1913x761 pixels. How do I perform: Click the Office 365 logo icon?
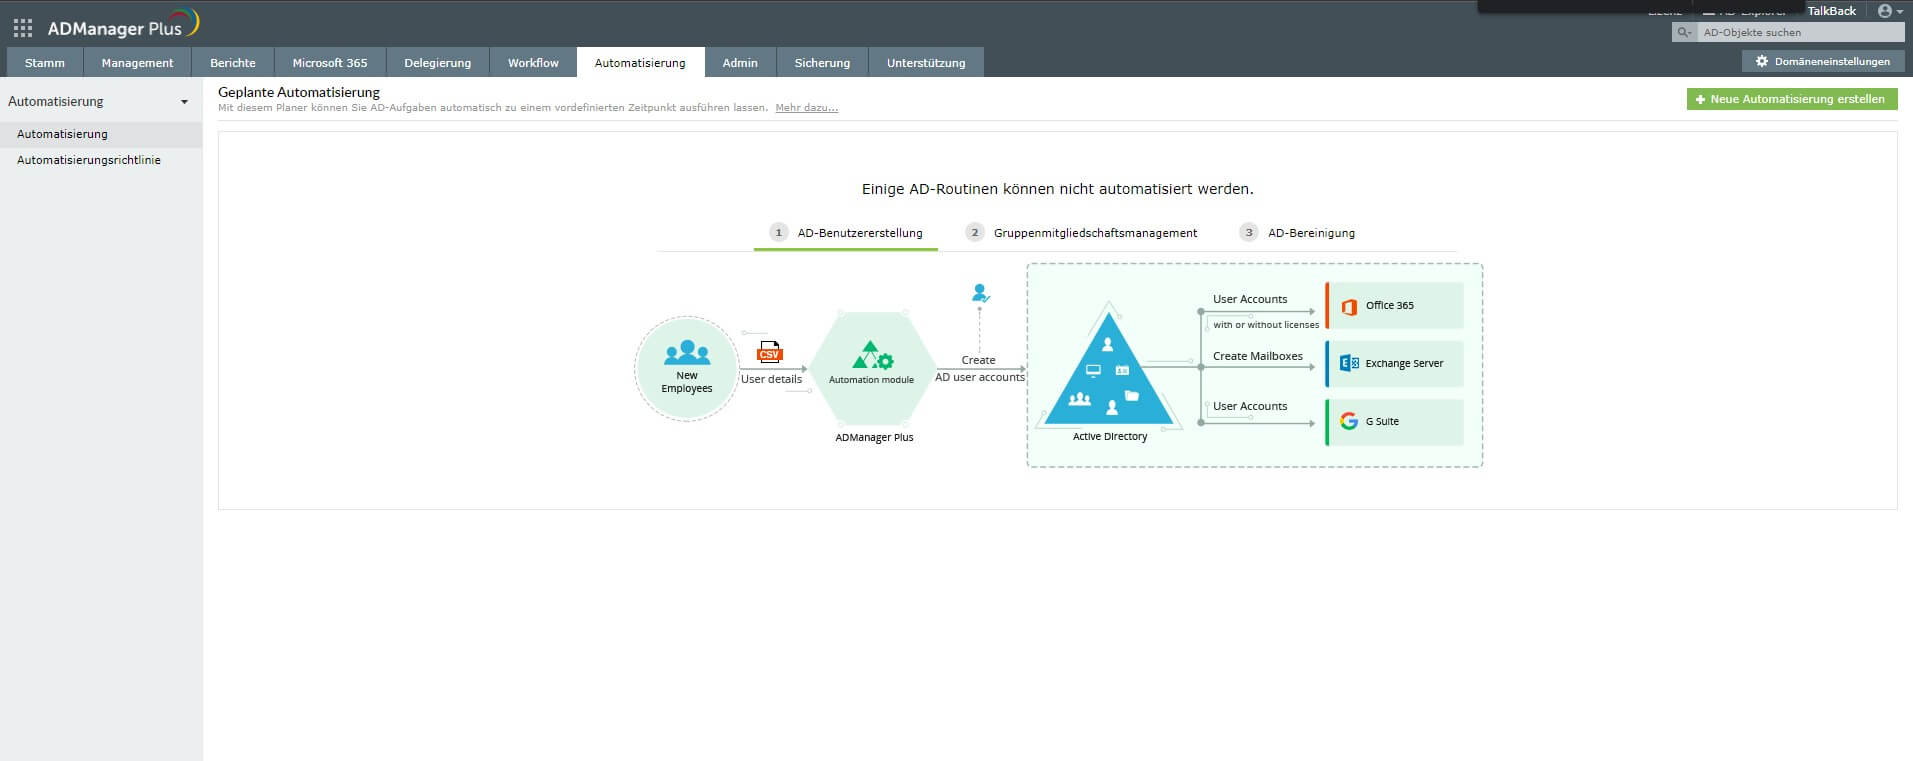[1349, 306]
